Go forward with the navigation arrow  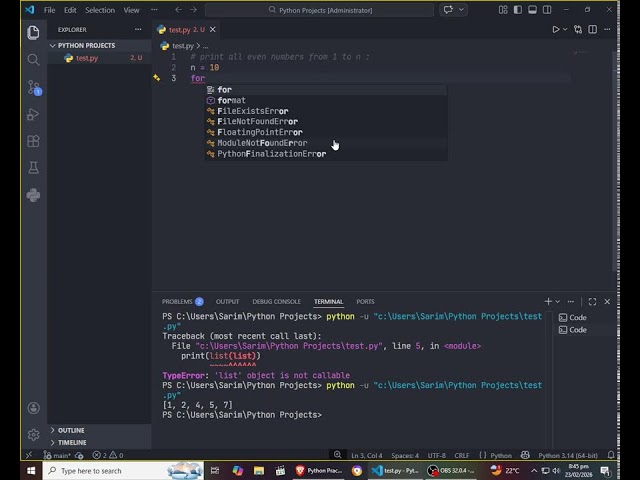point(193,10)
